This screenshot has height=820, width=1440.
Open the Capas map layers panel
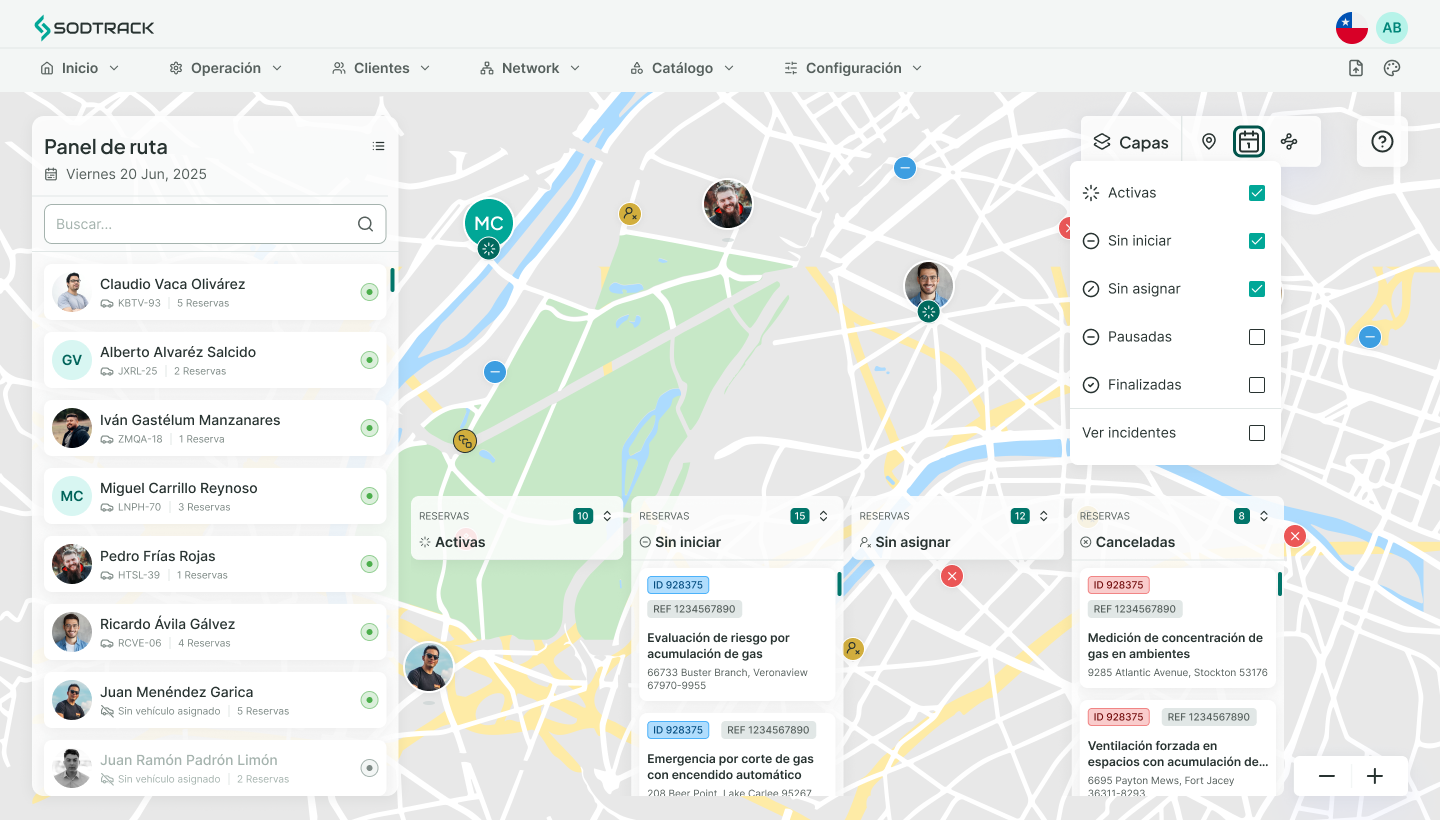(x=1130, y=141)
